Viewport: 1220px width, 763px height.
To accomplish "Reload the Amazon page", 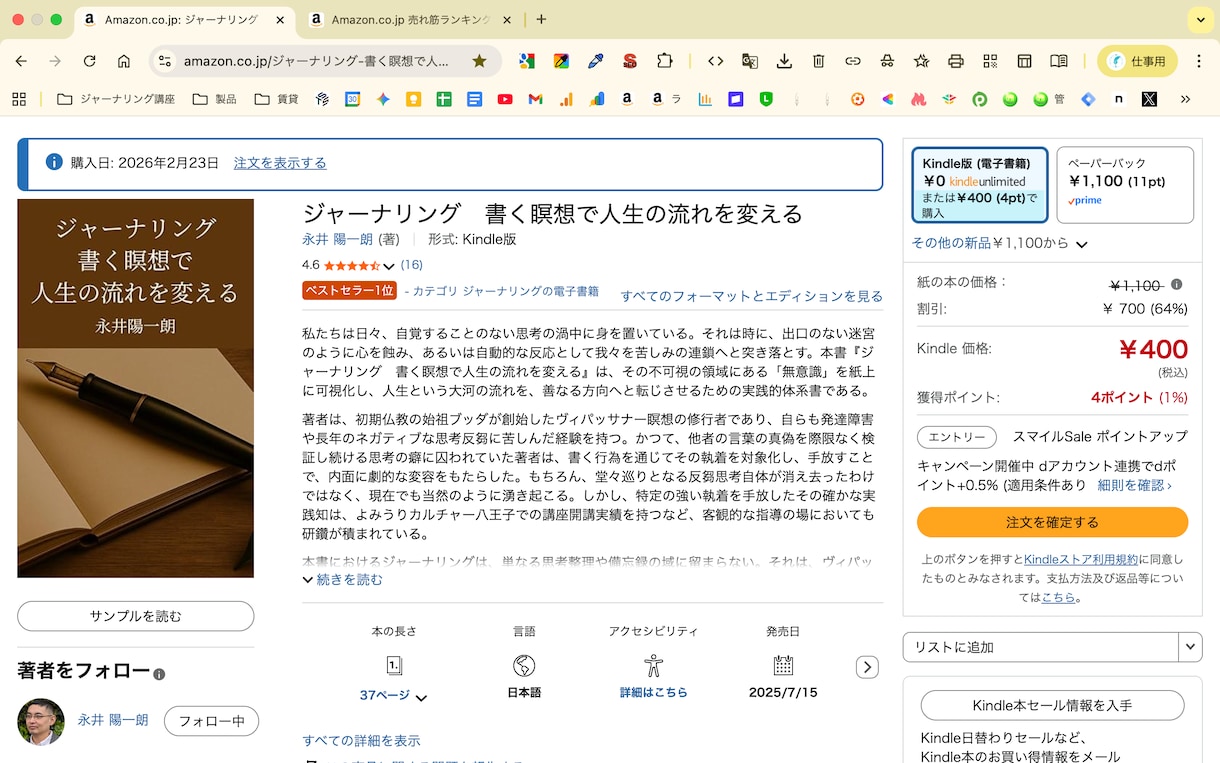I will pos(89,61).
